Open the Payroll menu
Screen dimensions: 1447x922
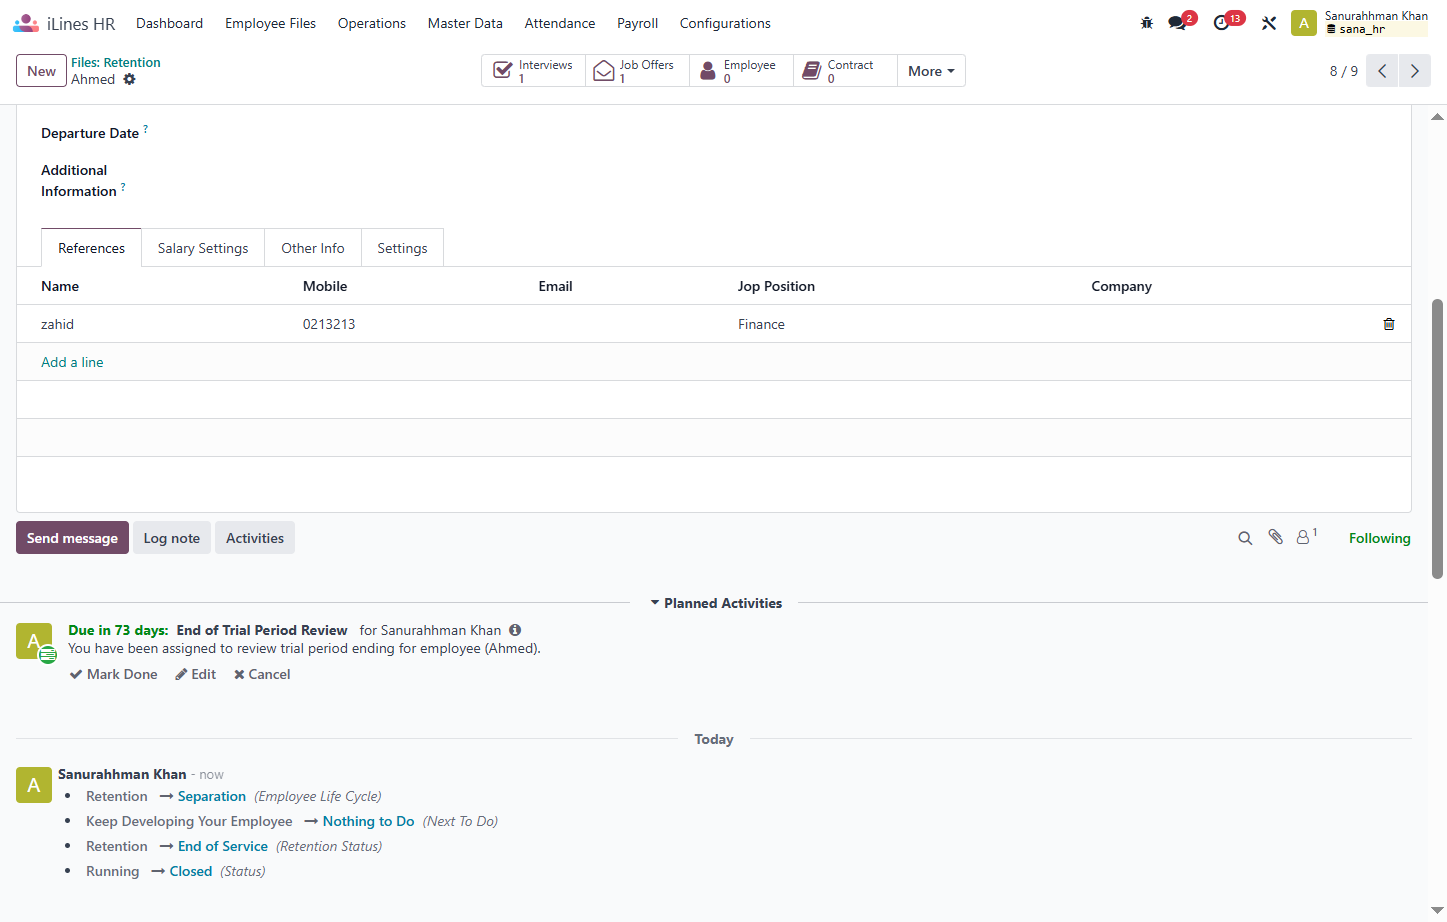[x=637, y=23]
